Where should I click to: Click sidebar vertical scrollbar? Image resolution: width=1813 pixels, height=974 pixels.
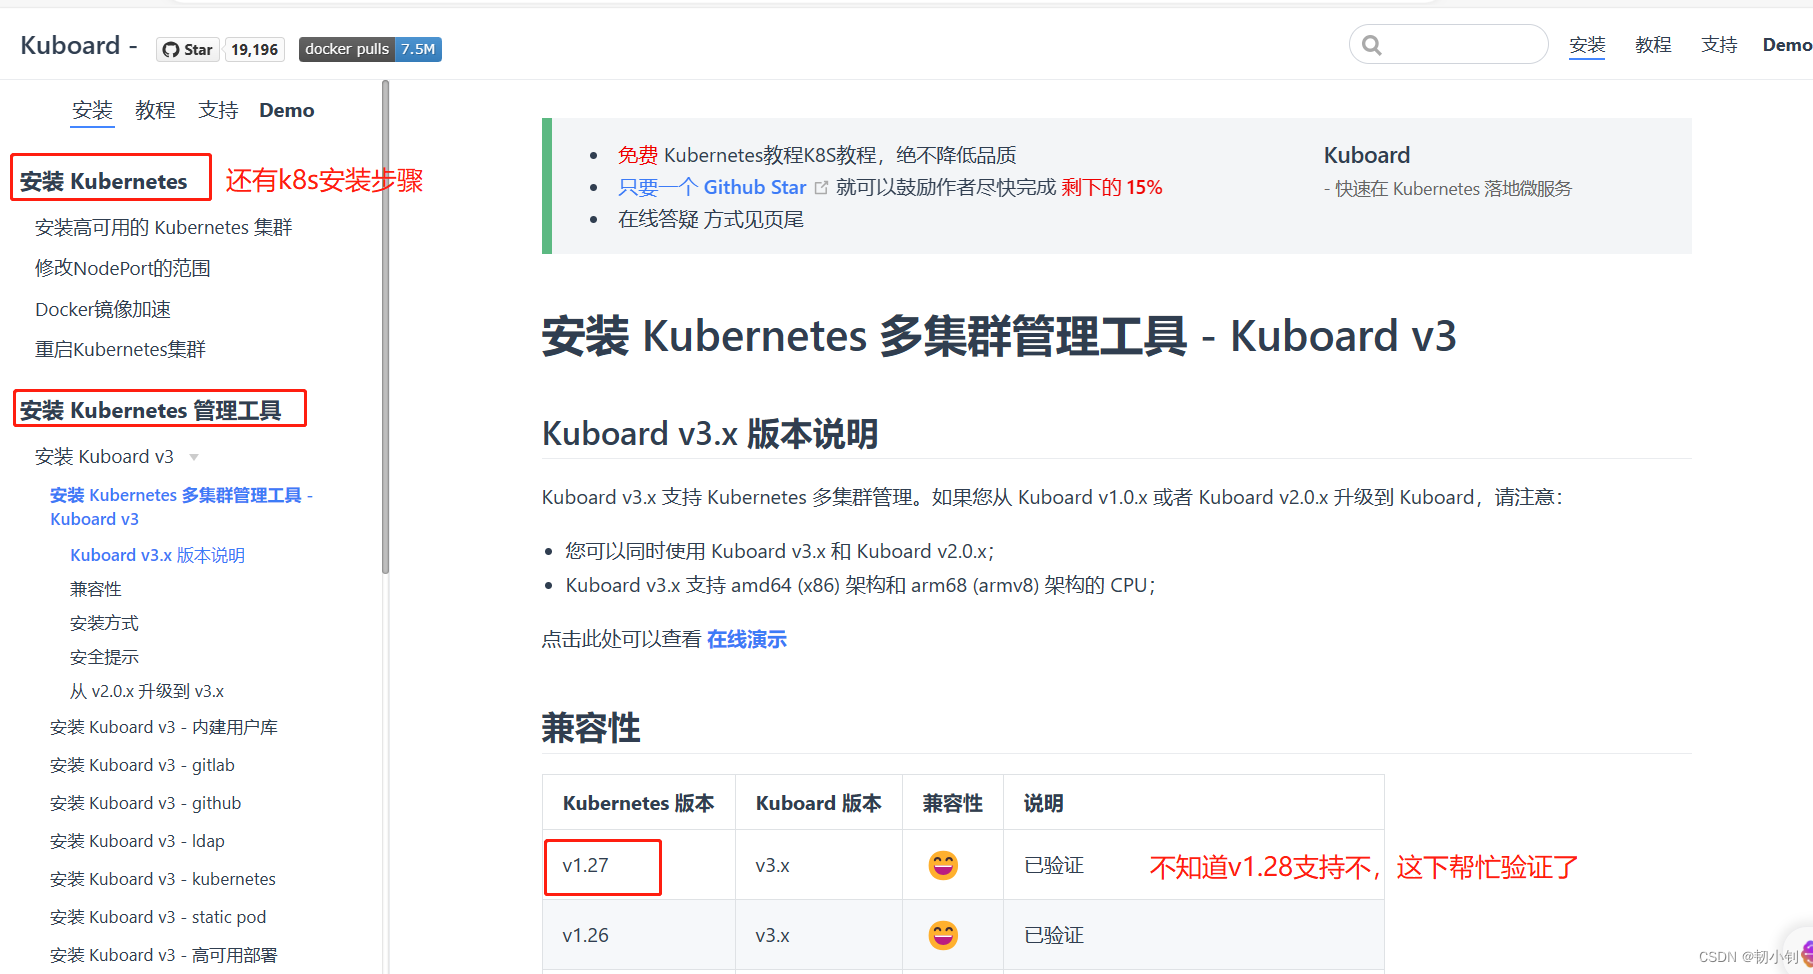pyautogui.click(x=385, y=327)
